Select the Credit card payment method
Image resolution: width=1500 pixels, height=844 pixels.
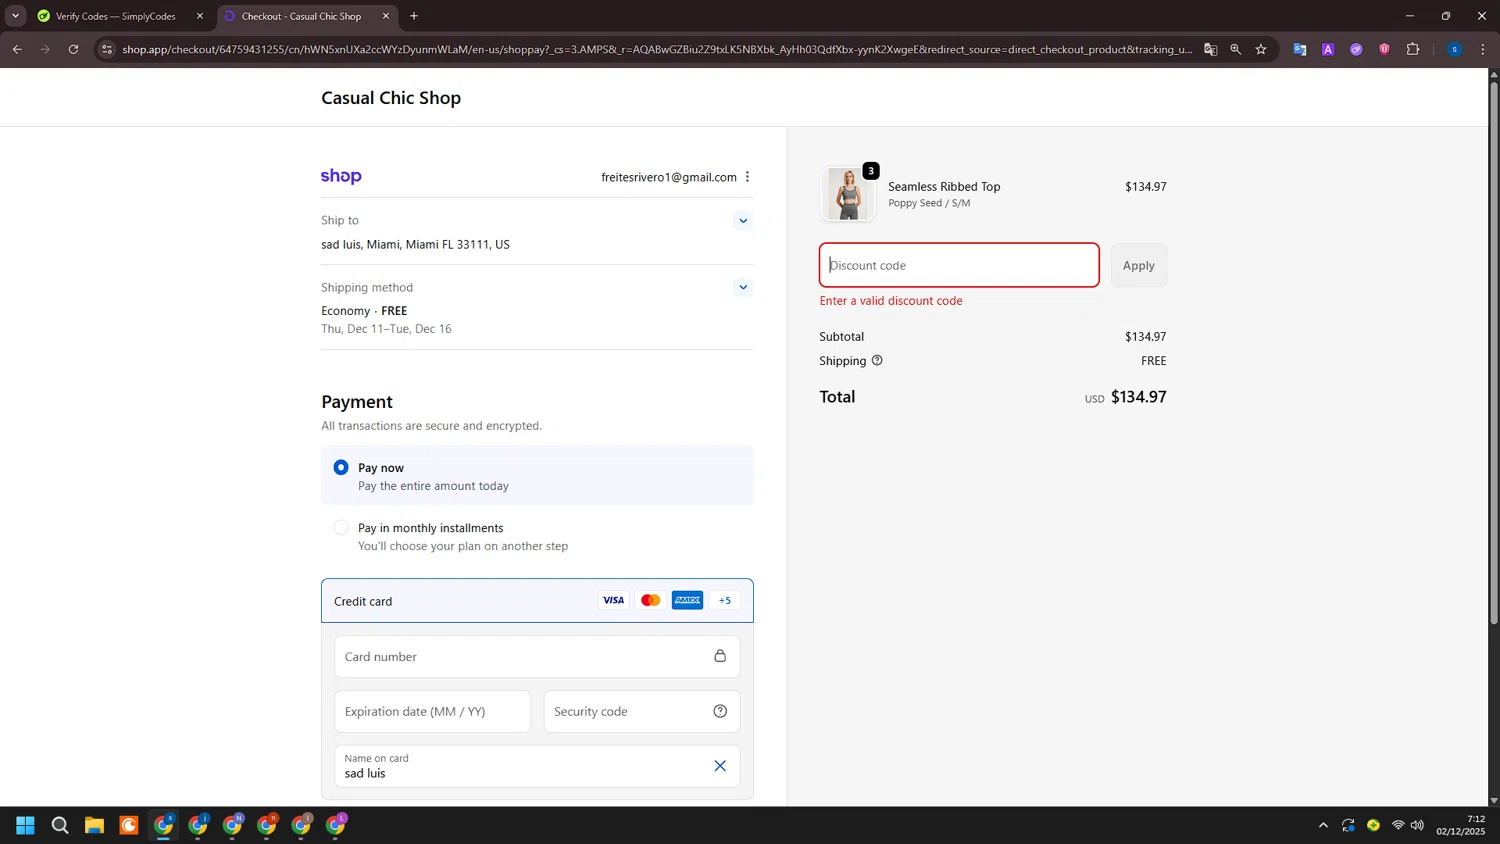(x=537, y=601)
